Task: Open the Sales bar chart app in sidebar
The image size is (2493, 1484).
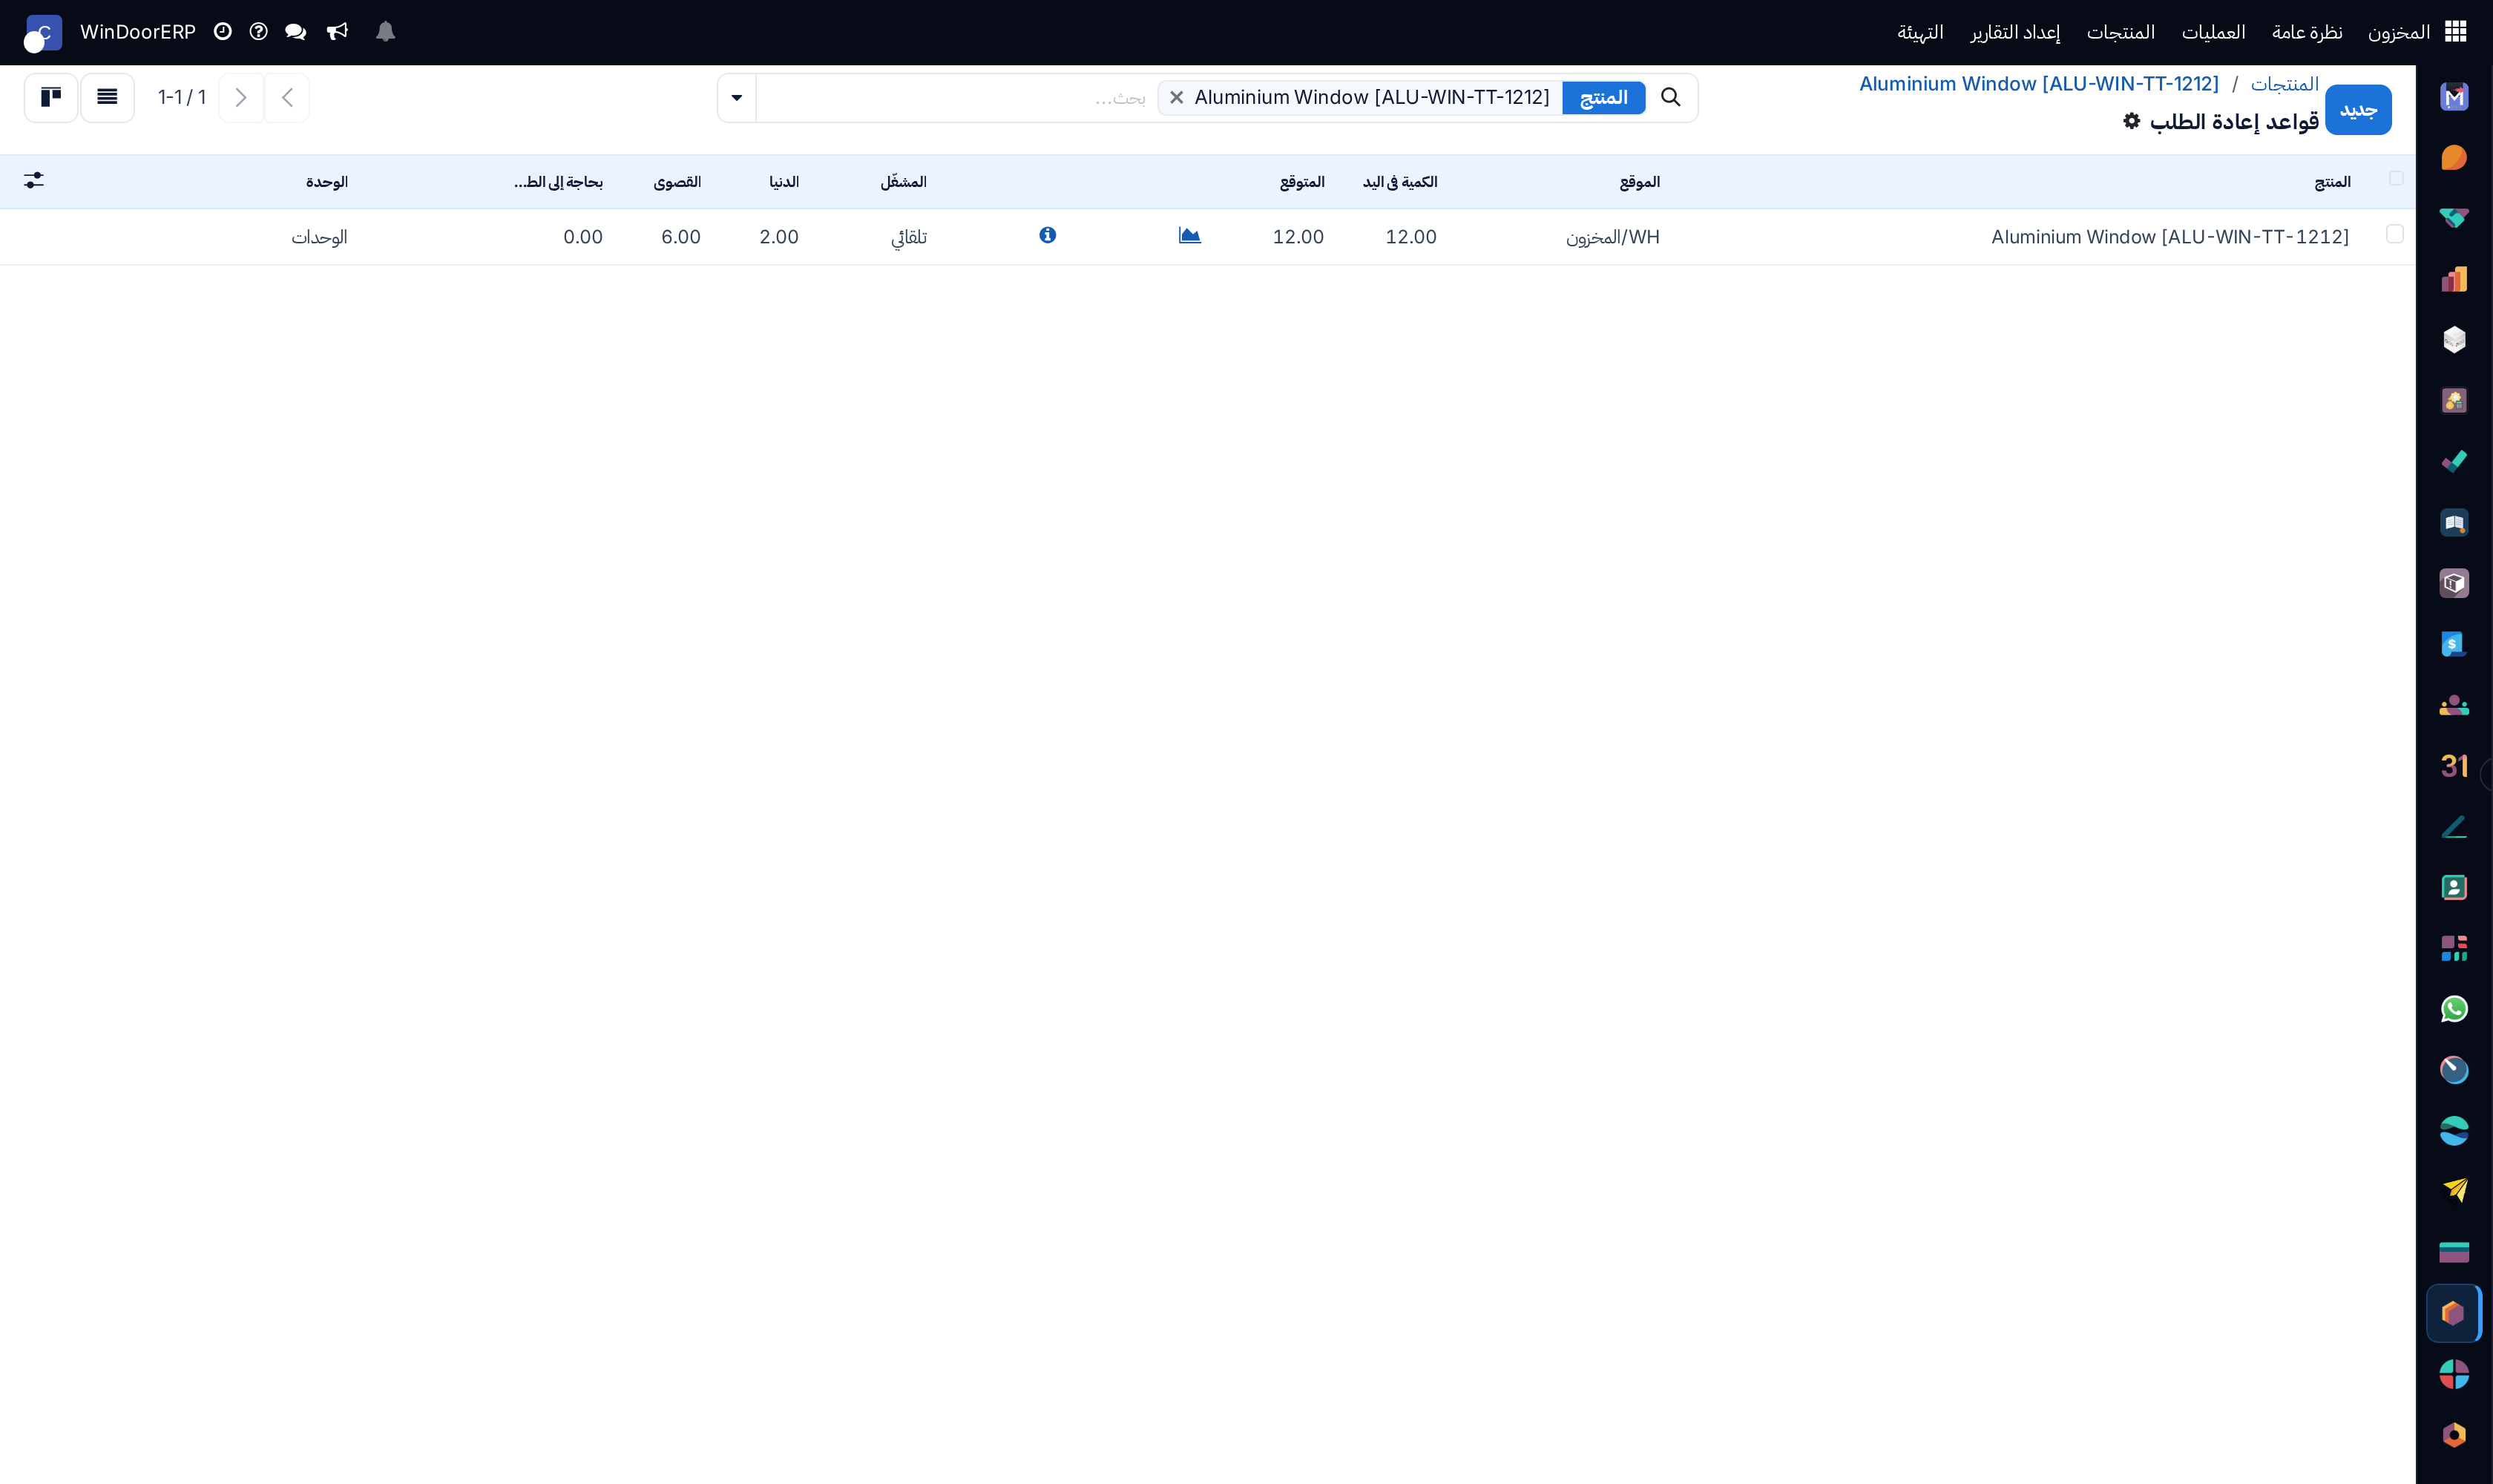Action: point(2454,279)
